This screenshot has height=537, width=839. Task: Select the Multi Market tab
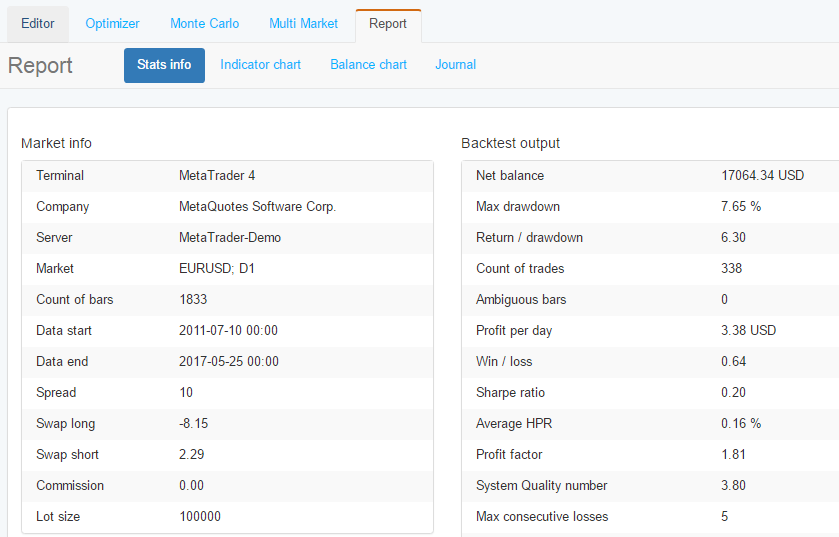304,24
